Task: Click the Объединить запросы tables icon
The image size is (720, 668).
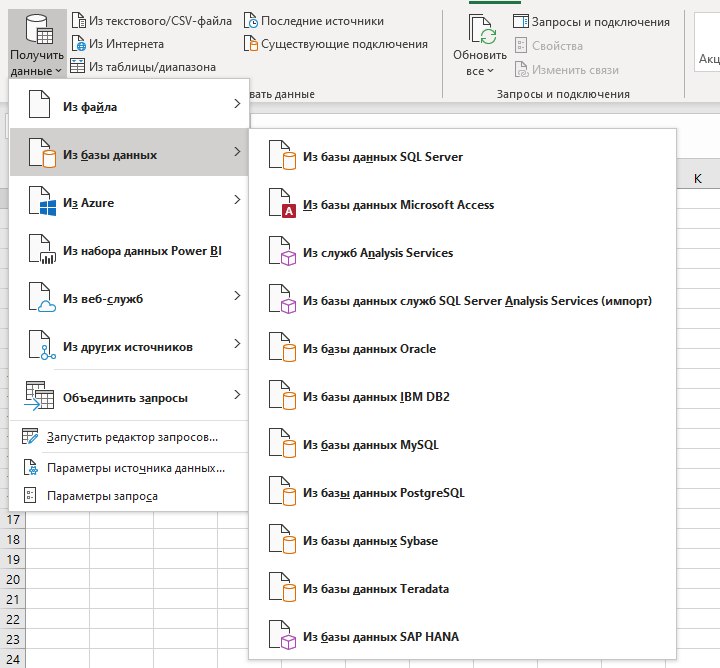Action: coord(39,395)
